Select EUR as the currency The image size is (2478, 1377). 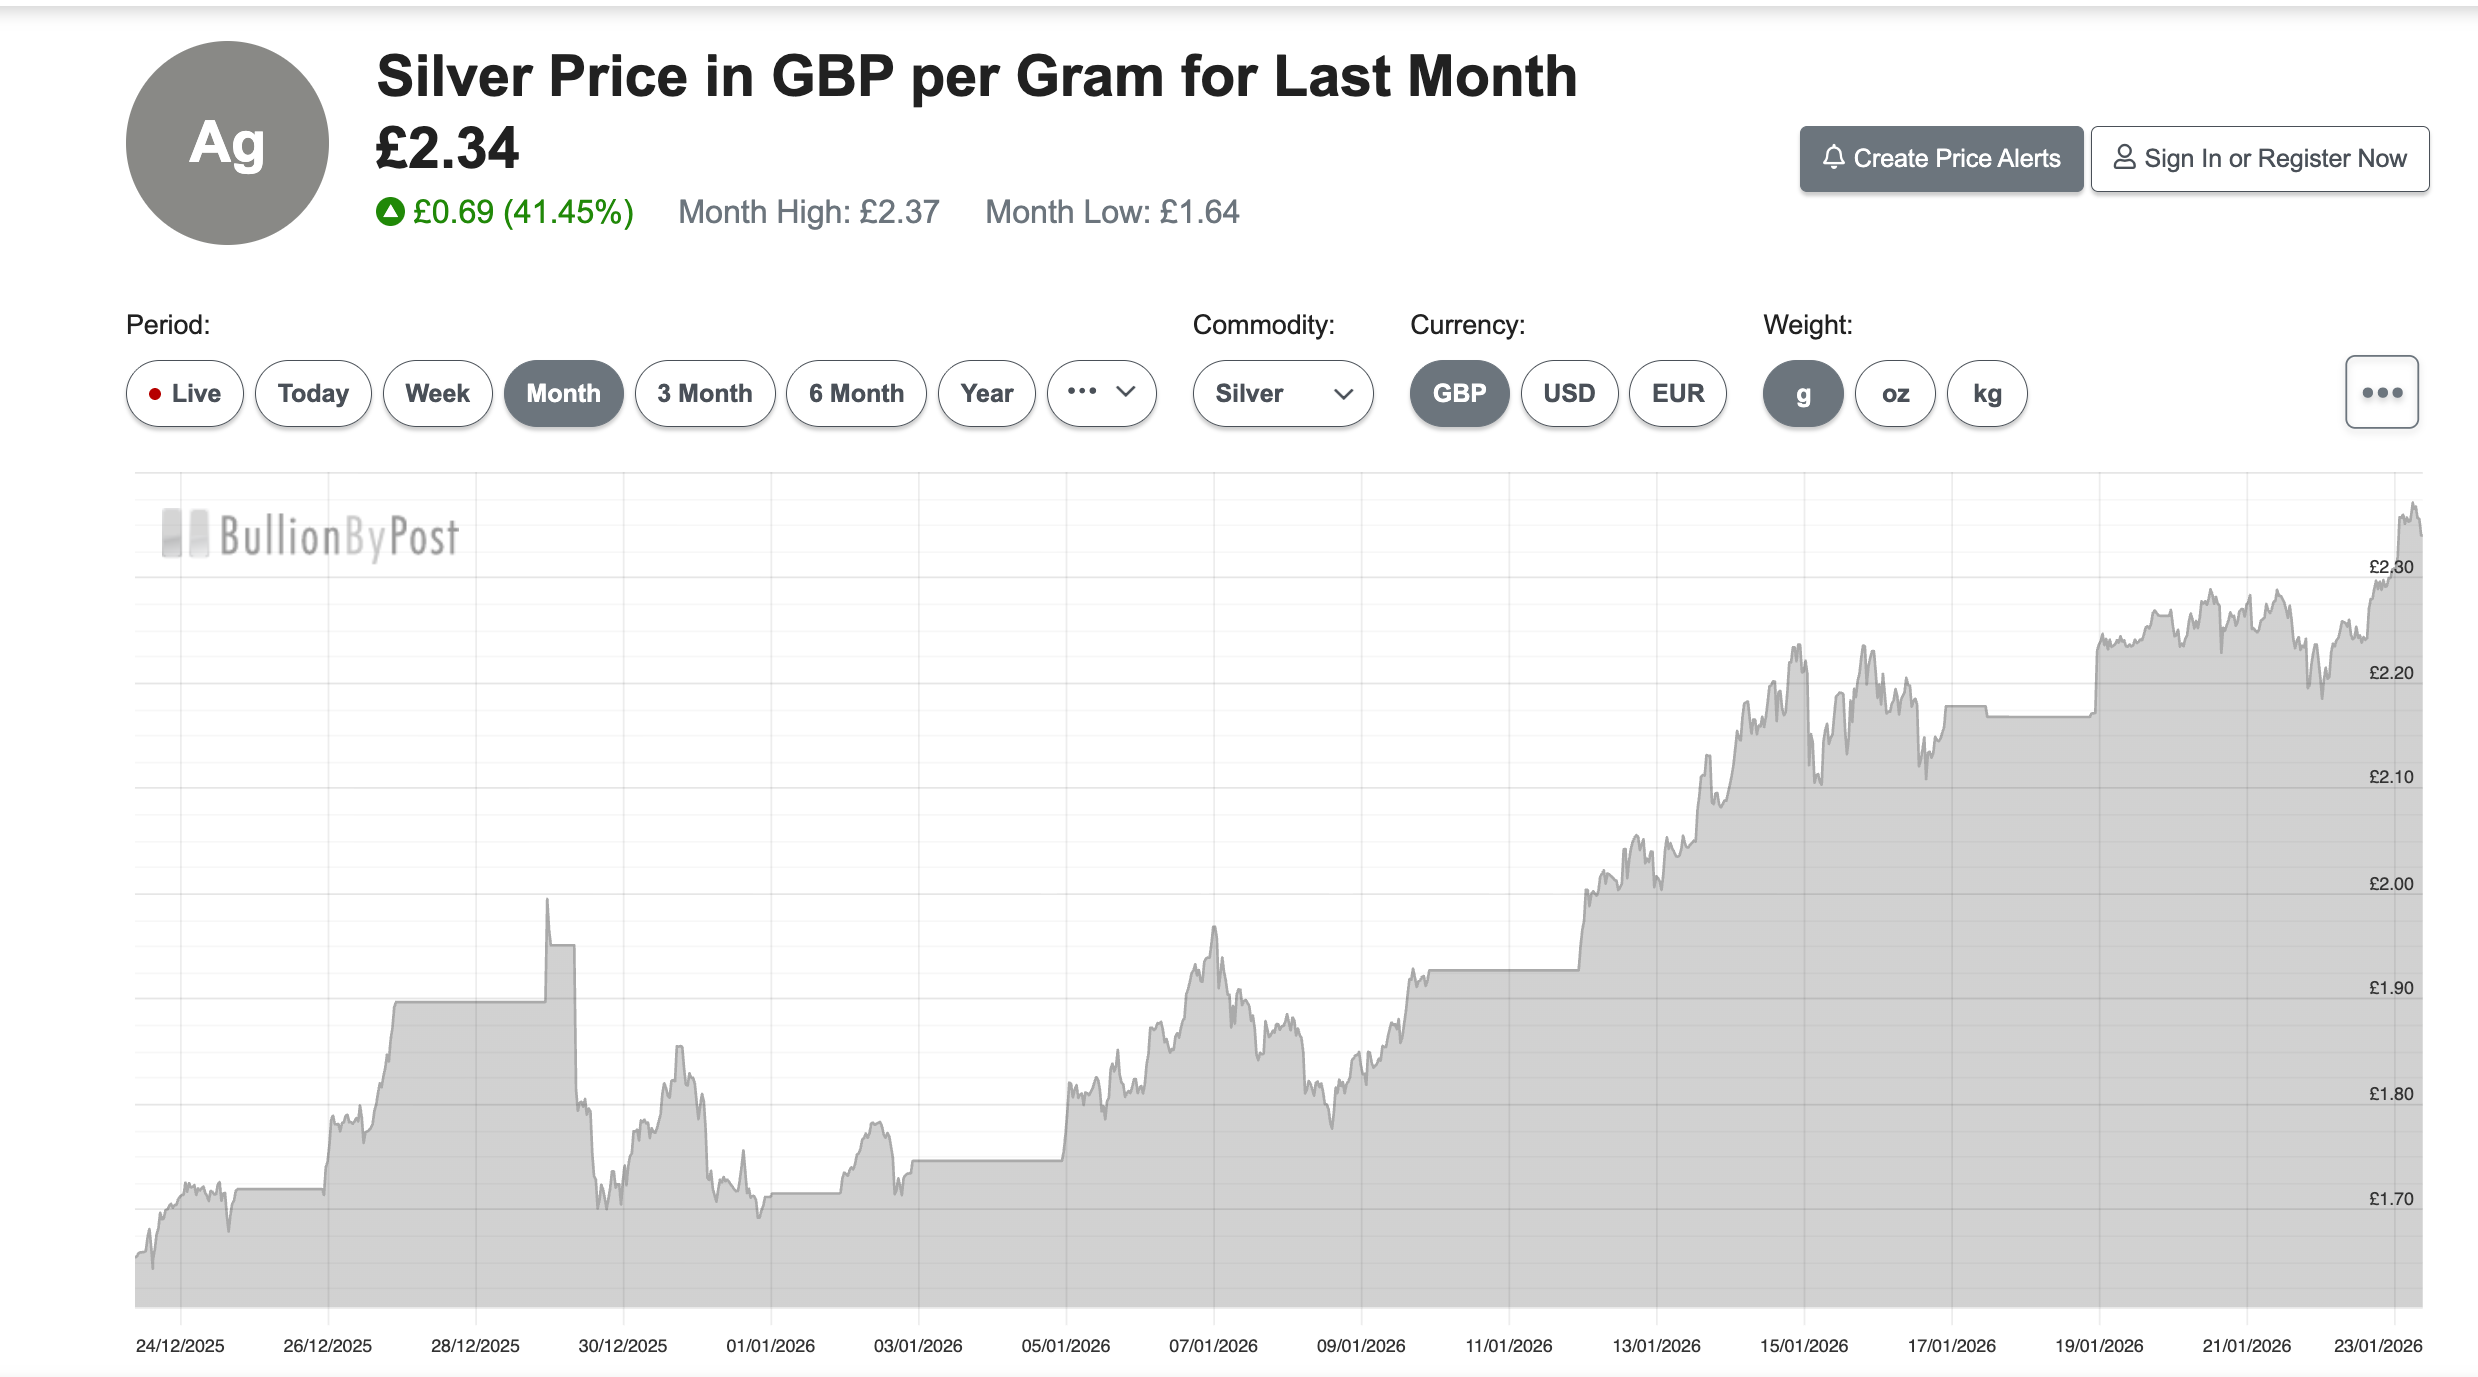coord(1677,393)
